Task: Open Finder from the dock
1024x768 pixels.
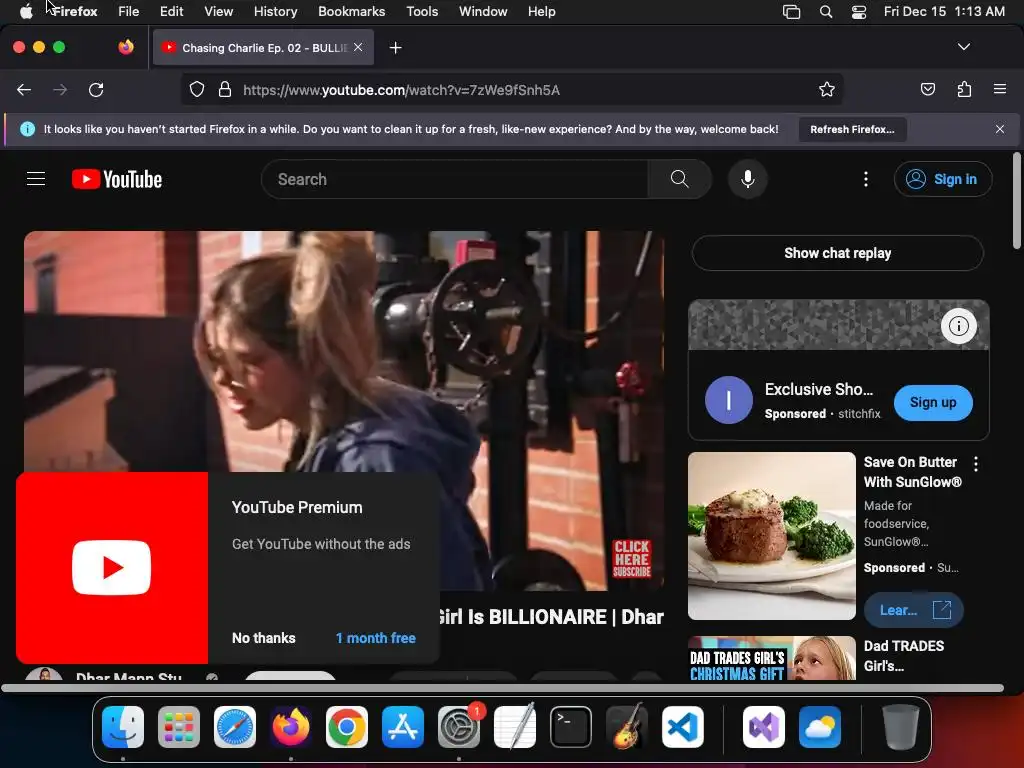Action: coord(123,727)
